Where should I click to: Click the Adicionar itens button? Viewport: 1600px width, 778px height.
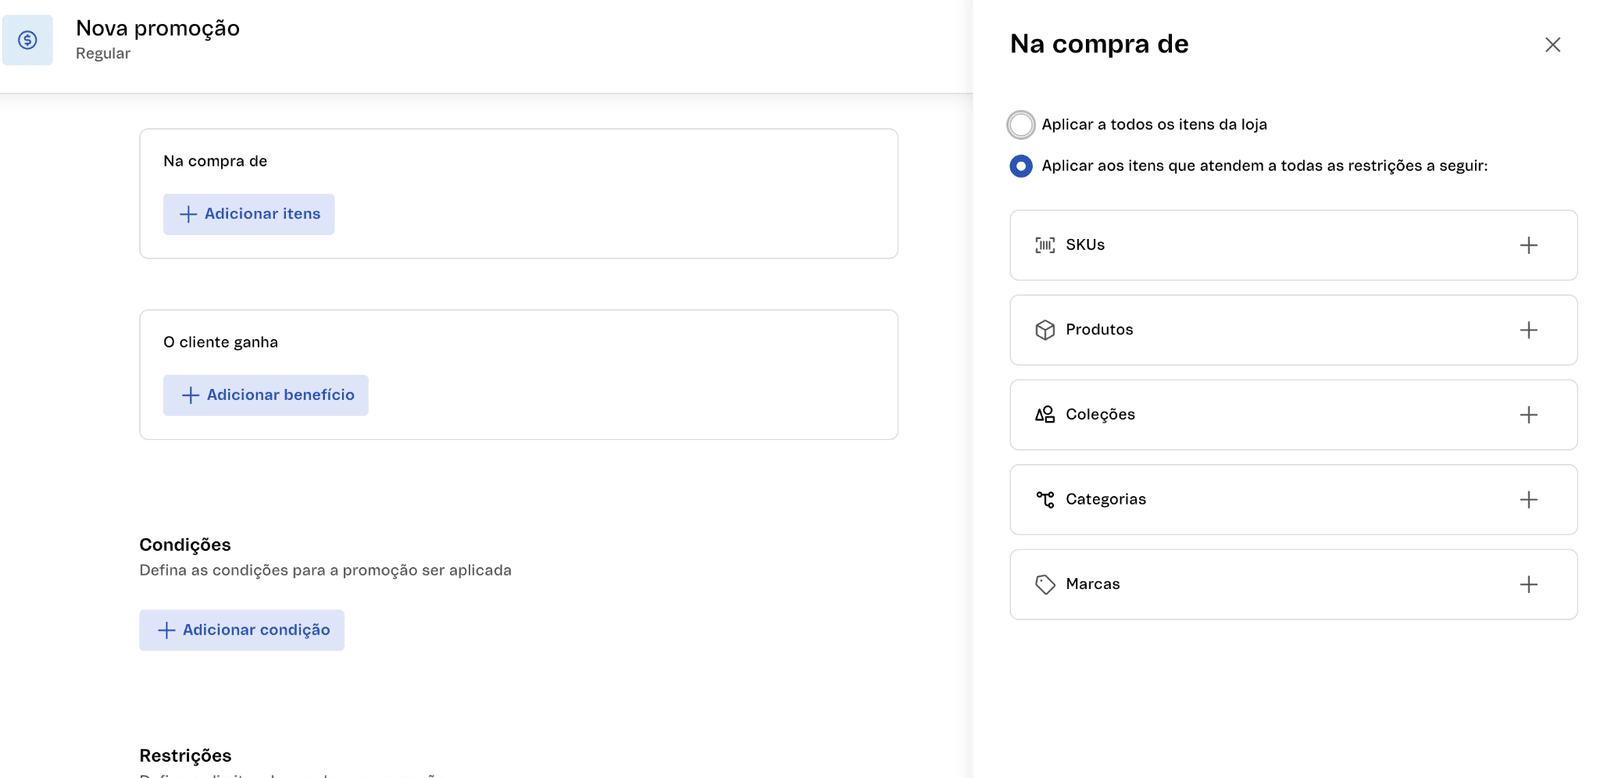tap(249, 214)
